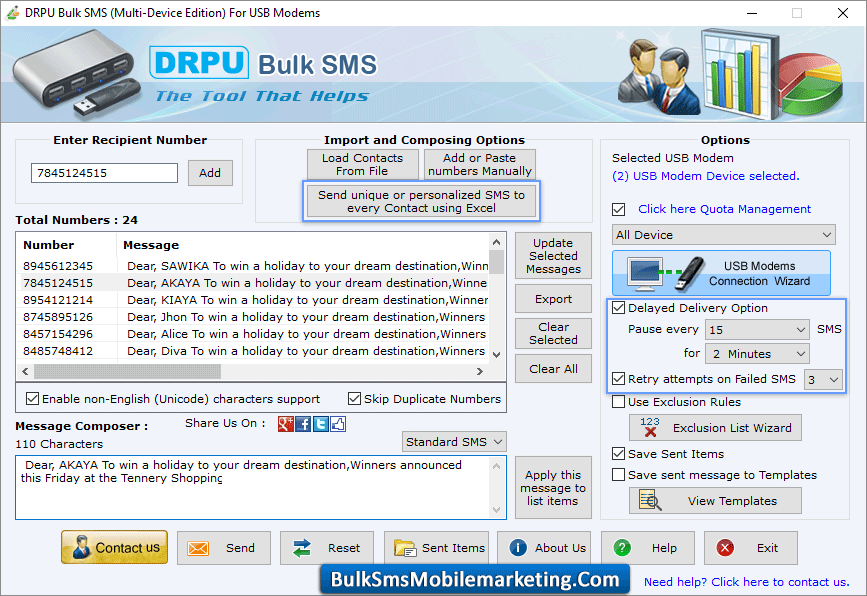
Task: Click the USB modem computer connection icon
Action: click(666, 273)
